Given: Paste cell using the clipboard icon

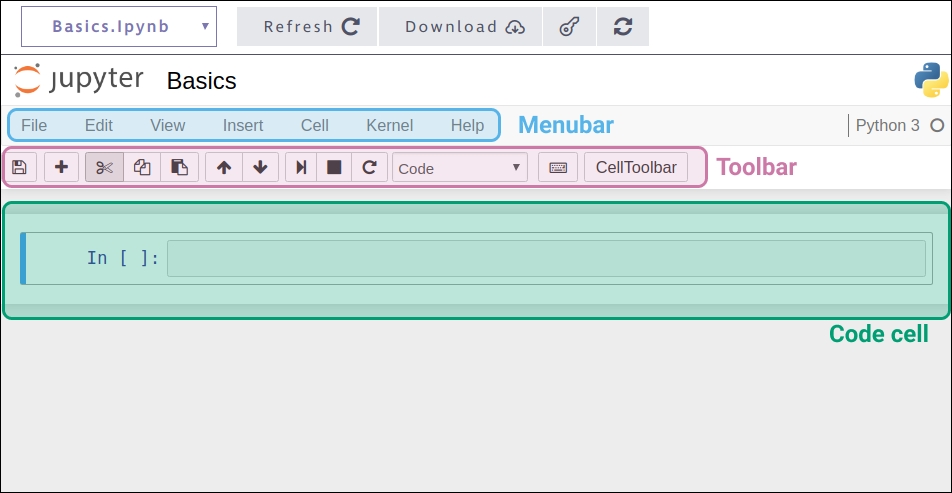Looking at the screenshot, I should click(179, 167).
